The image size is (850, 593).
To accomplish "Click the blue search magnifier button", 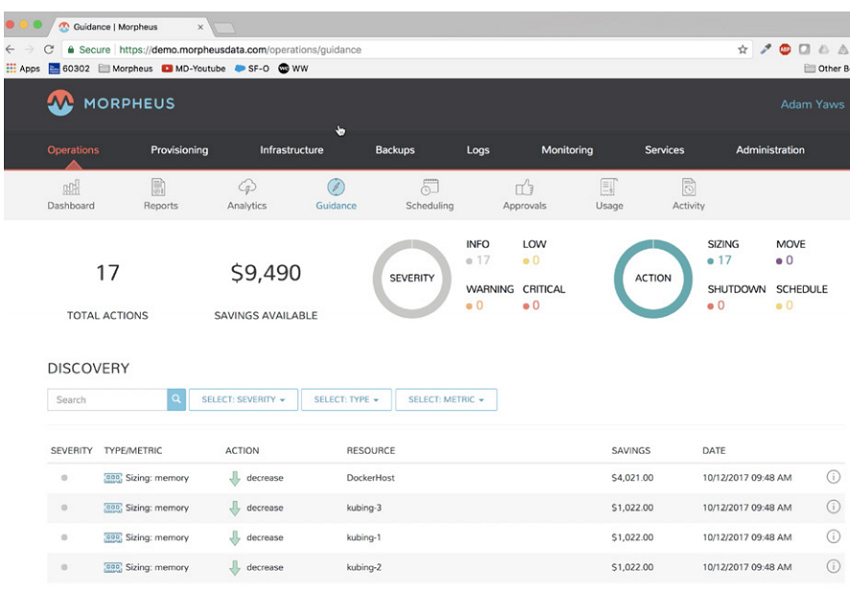I will [x=176, y=399].
